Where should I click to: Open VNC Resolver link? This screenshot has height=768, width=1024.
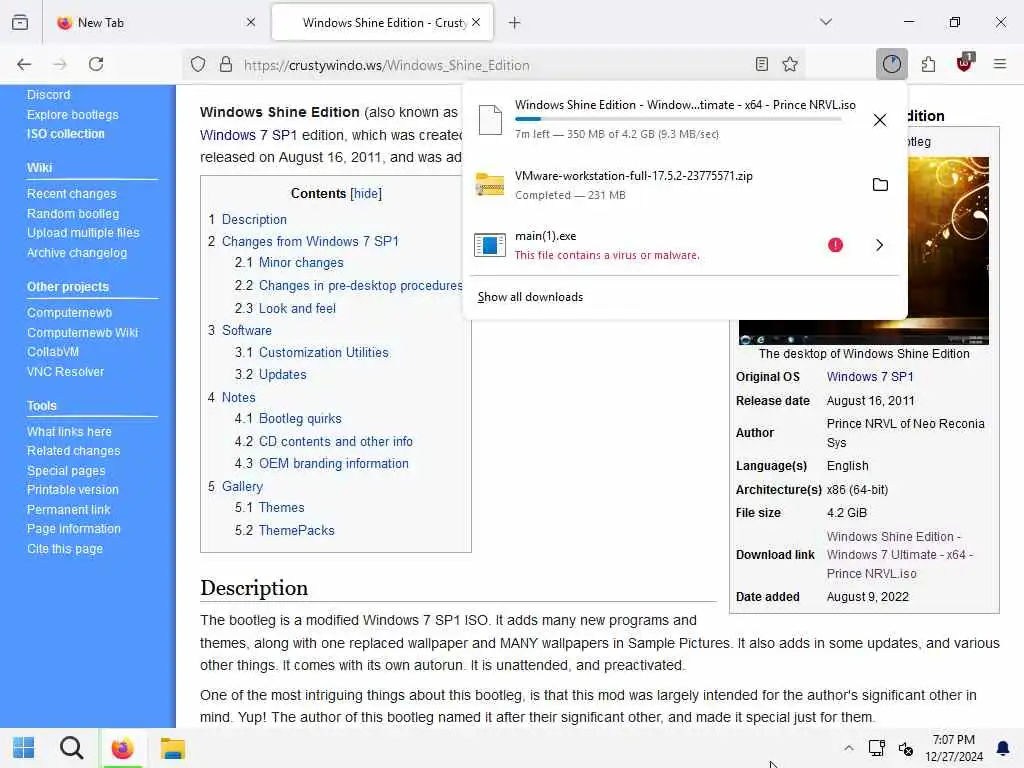pos(65,372)
